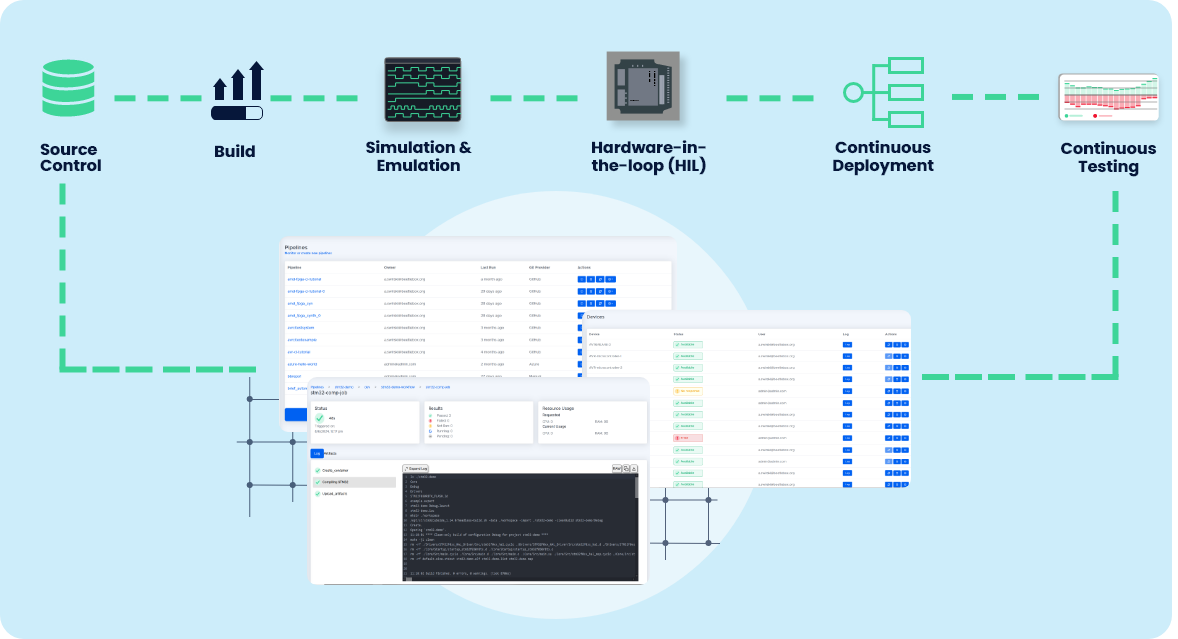This screenshot has width=1178, height=639.
Task: Click the No Telemetry status badge
Action: [688, 391]
